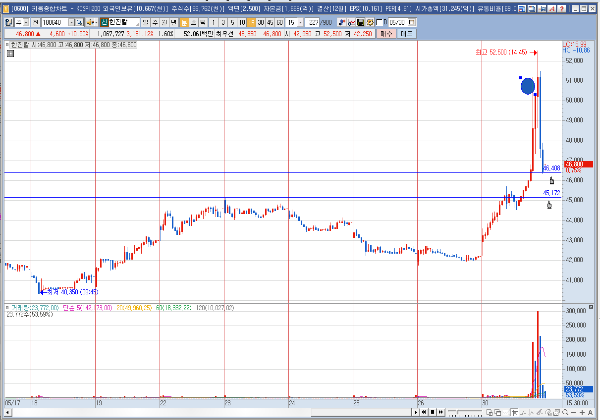Screen dimensions: 600x420
Task: Click the horizontal scrollbar thumb under the chart
Action: point(360,412)
